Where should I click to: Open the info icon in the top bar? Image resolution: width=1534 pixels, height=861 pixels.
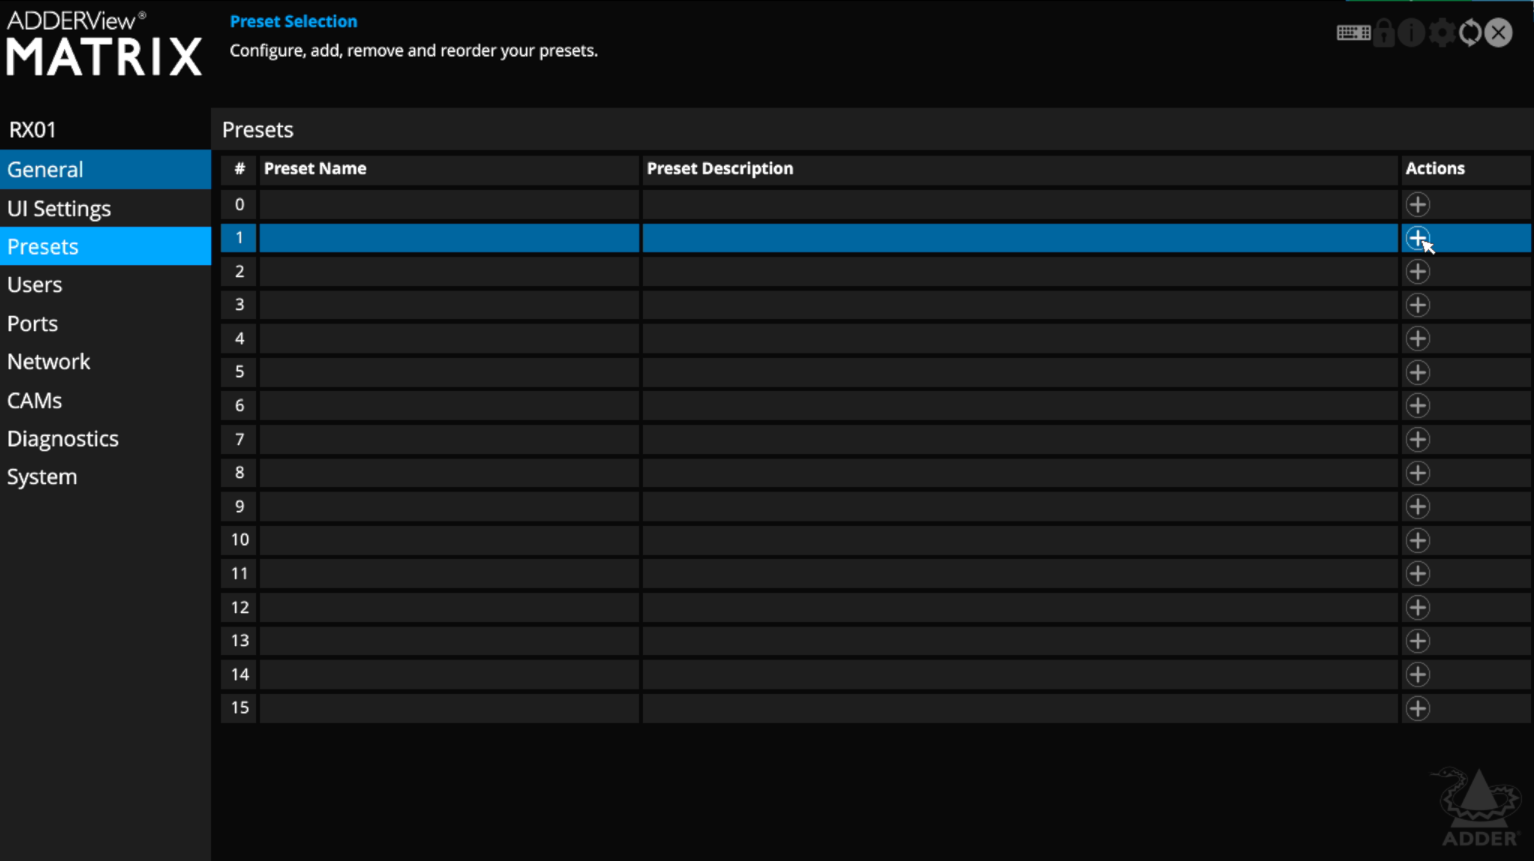1411,33
